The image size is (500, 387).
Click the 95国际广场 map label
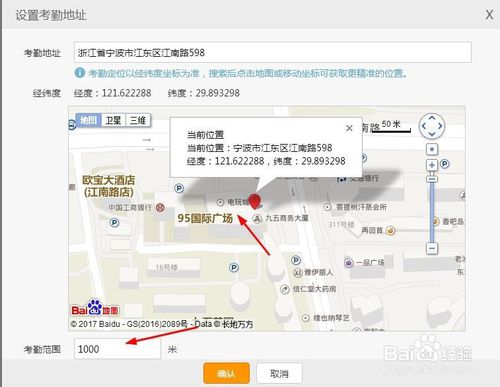205,219
